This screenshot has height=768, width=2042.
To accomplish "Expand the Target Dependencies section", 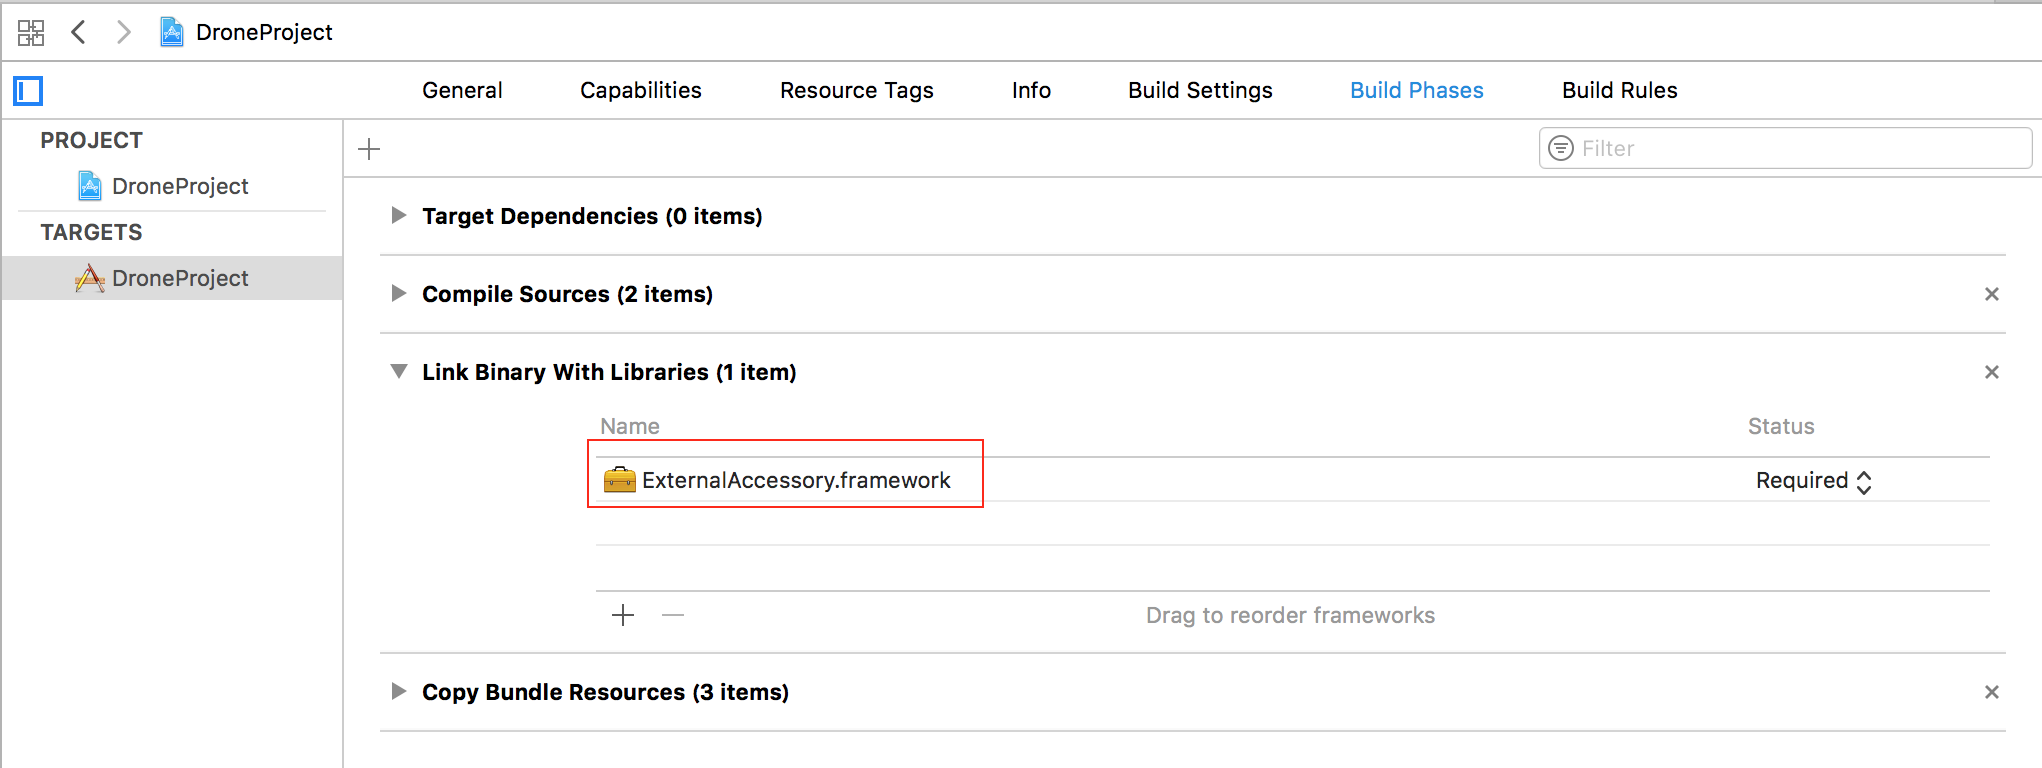I will (398, 215).
